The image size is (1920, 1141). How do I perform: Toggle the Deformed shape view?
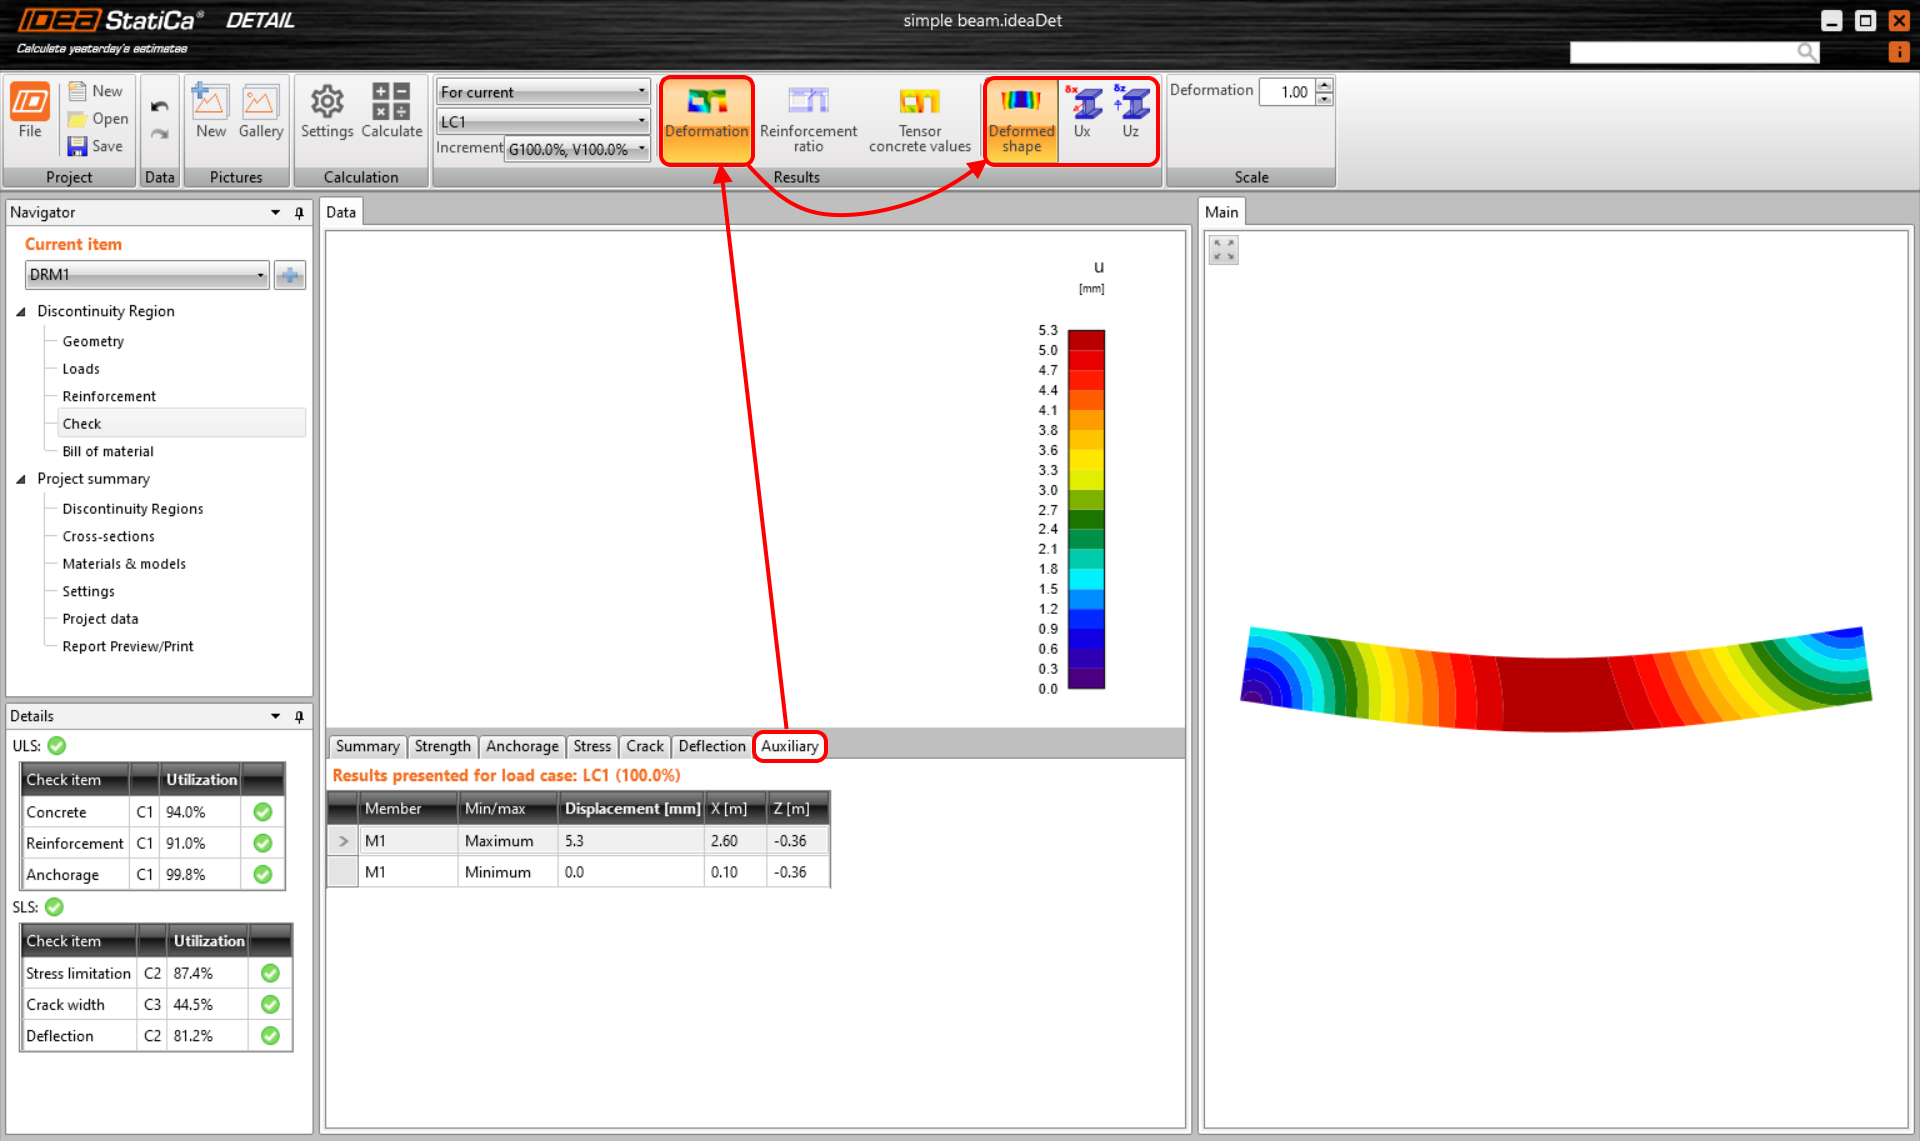coord(1021,114)
